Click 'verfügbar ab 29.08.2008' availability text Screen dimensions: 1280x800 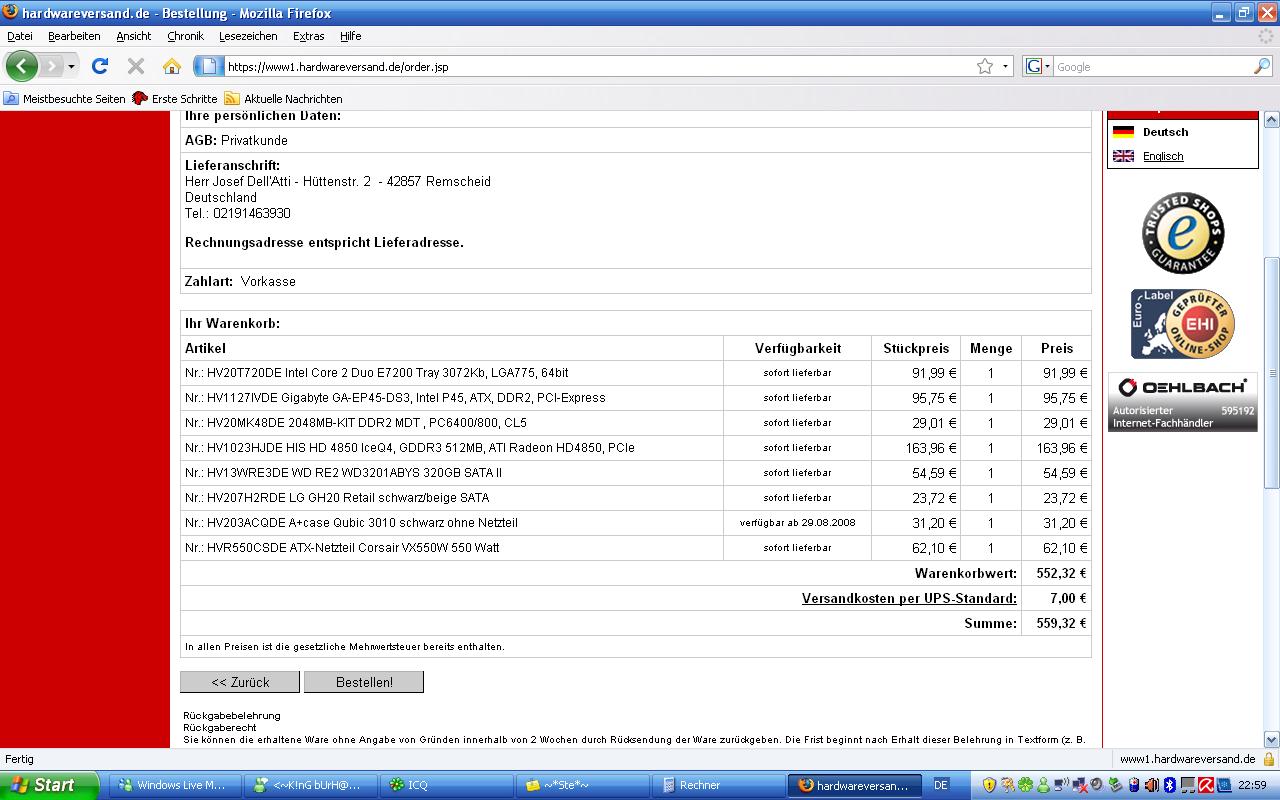click(x=797, y=523)
